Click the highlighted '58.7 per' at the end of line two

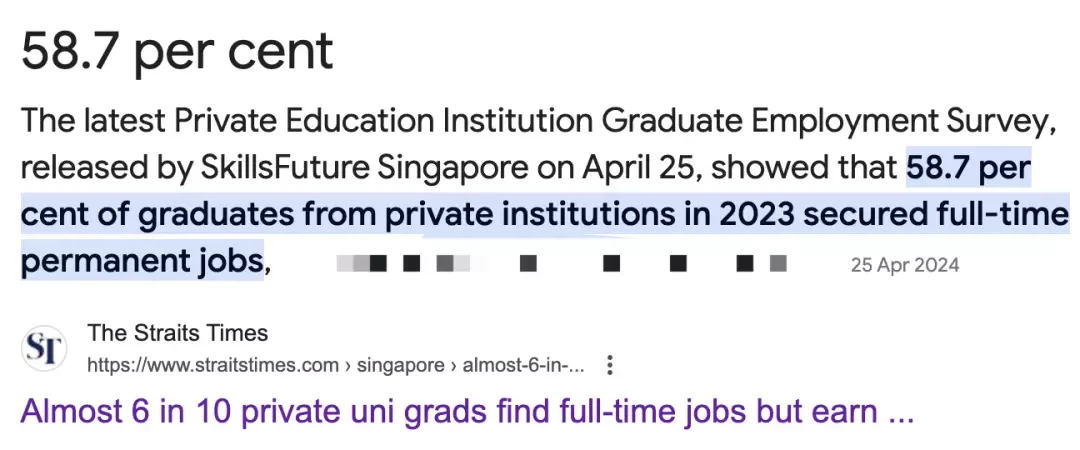pyautogui.click(x=968, y=169)
